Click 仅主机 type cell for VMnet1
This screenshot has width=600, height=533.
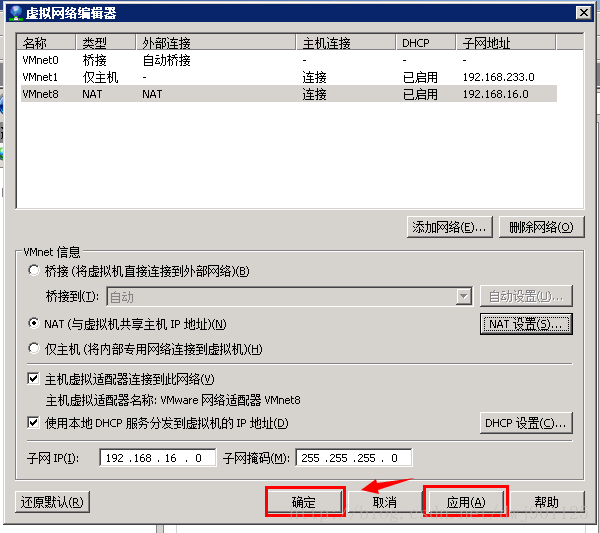coord(100,77)
